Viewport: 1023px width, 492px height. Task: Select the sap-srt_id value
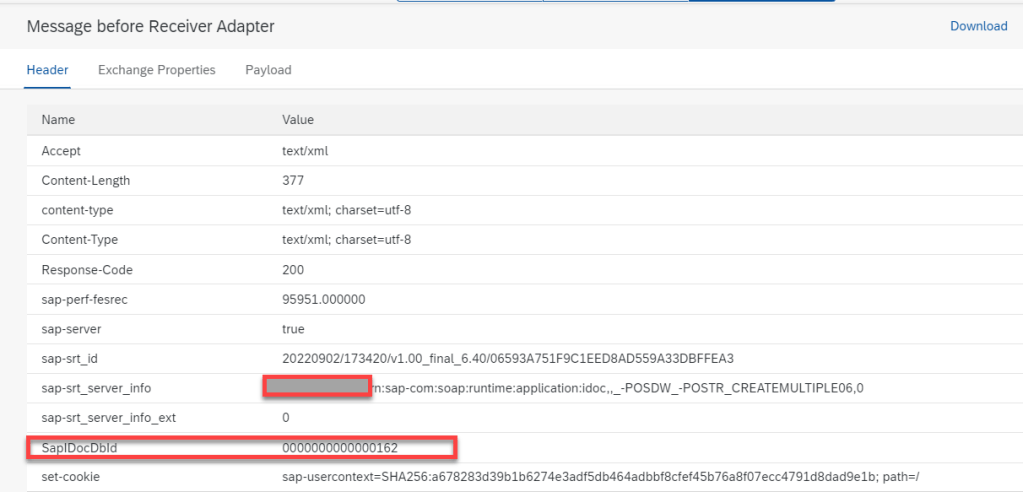tap(508, 358)
